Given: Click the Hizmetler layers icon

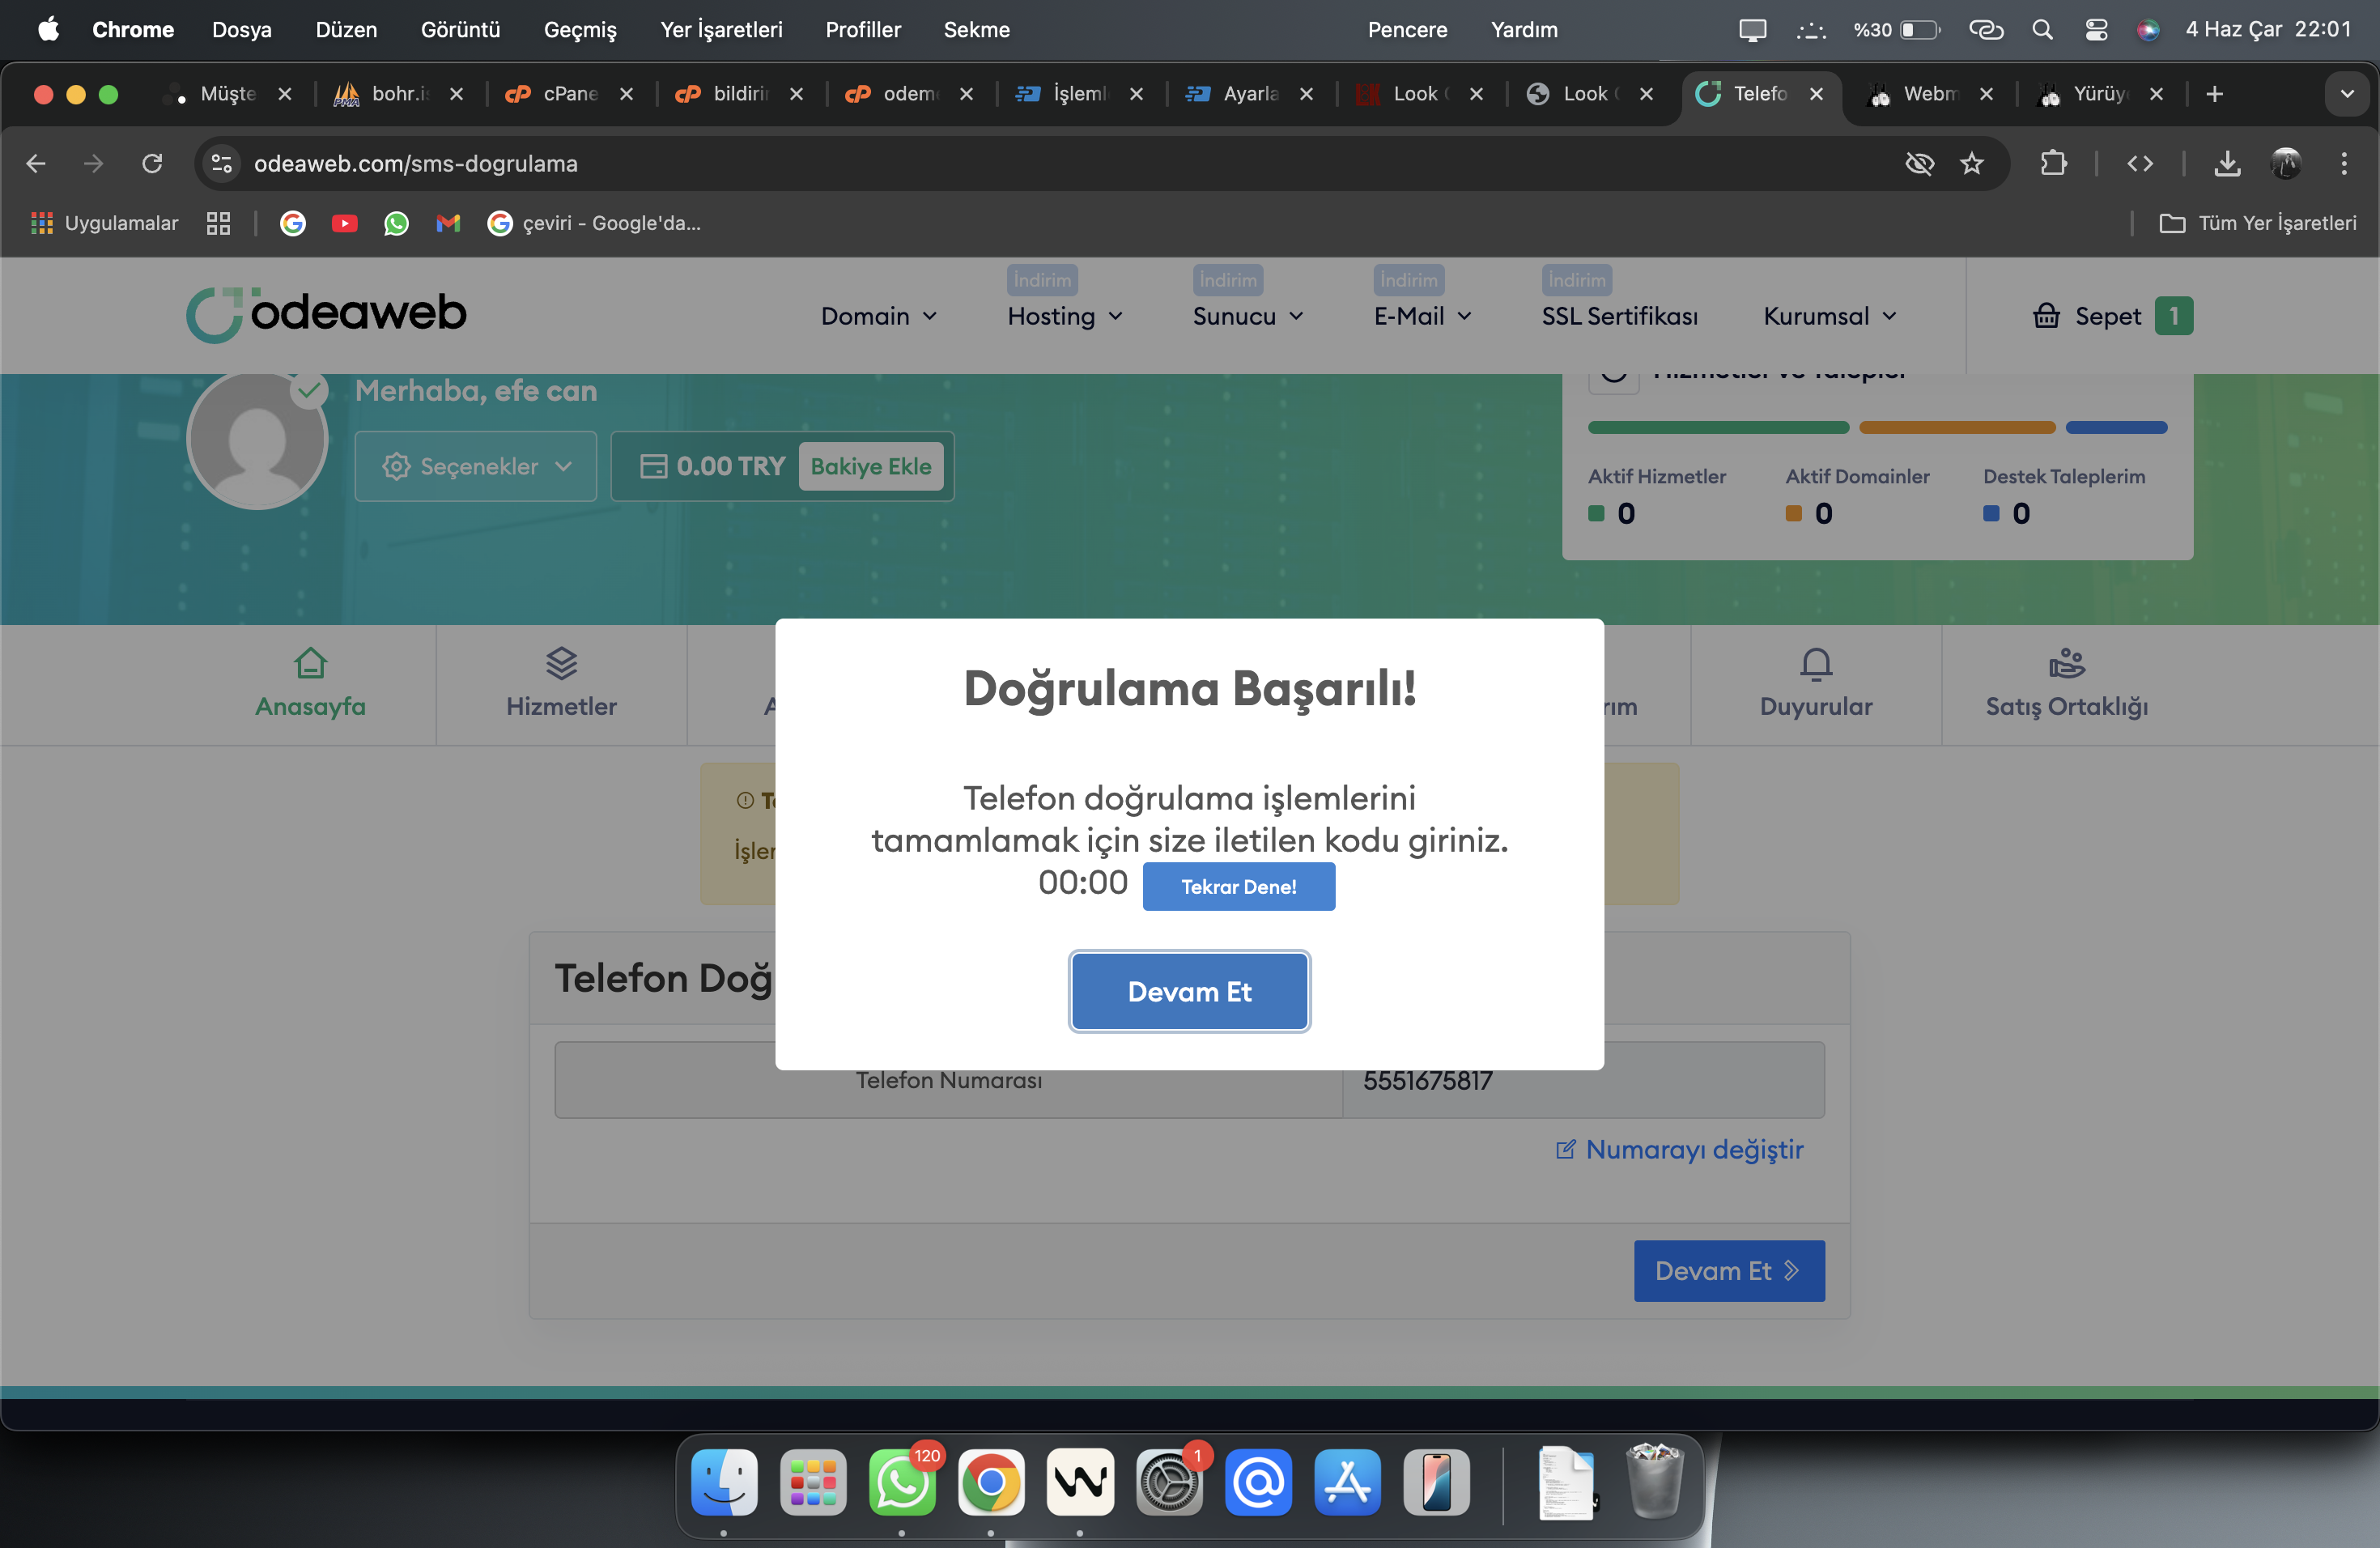Looking at the screenshot, I should (561, 663).
